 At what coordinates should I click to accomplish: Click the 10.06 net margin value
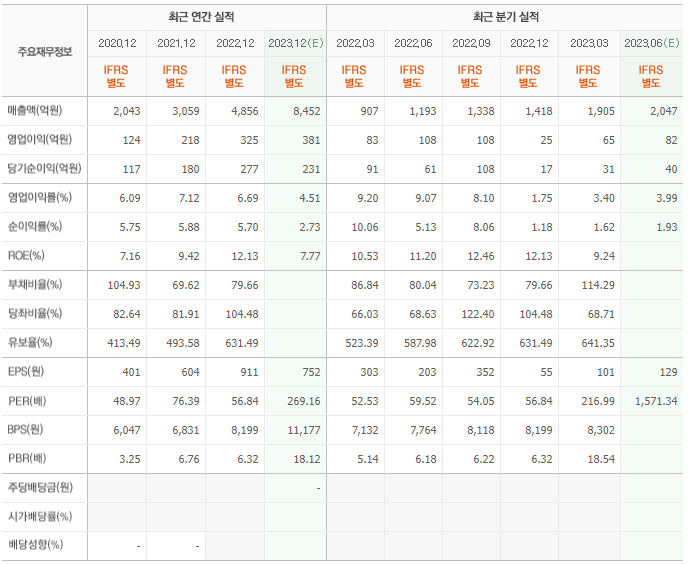point(365,227)
